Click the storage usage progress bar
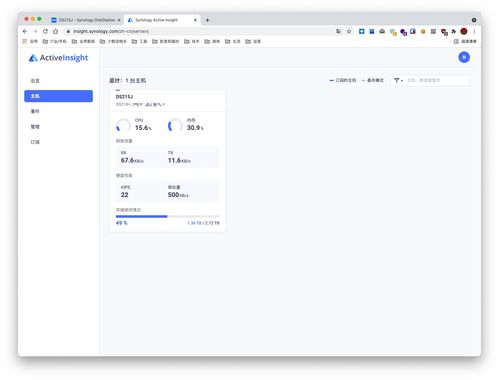The height and width of the screenshot is (380, 499). [168, 217]
